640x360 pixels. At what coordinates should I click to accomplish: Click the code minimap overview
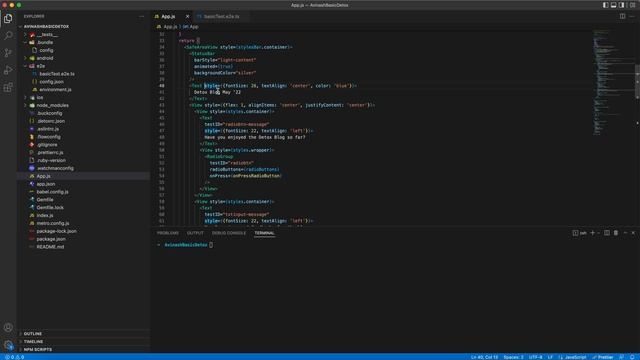coord(613,82)
